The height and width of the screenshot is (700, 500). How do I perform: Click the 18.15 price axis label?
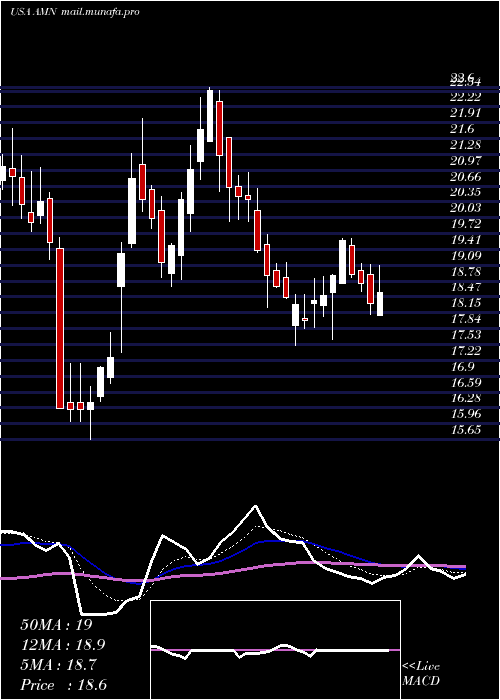465,303
